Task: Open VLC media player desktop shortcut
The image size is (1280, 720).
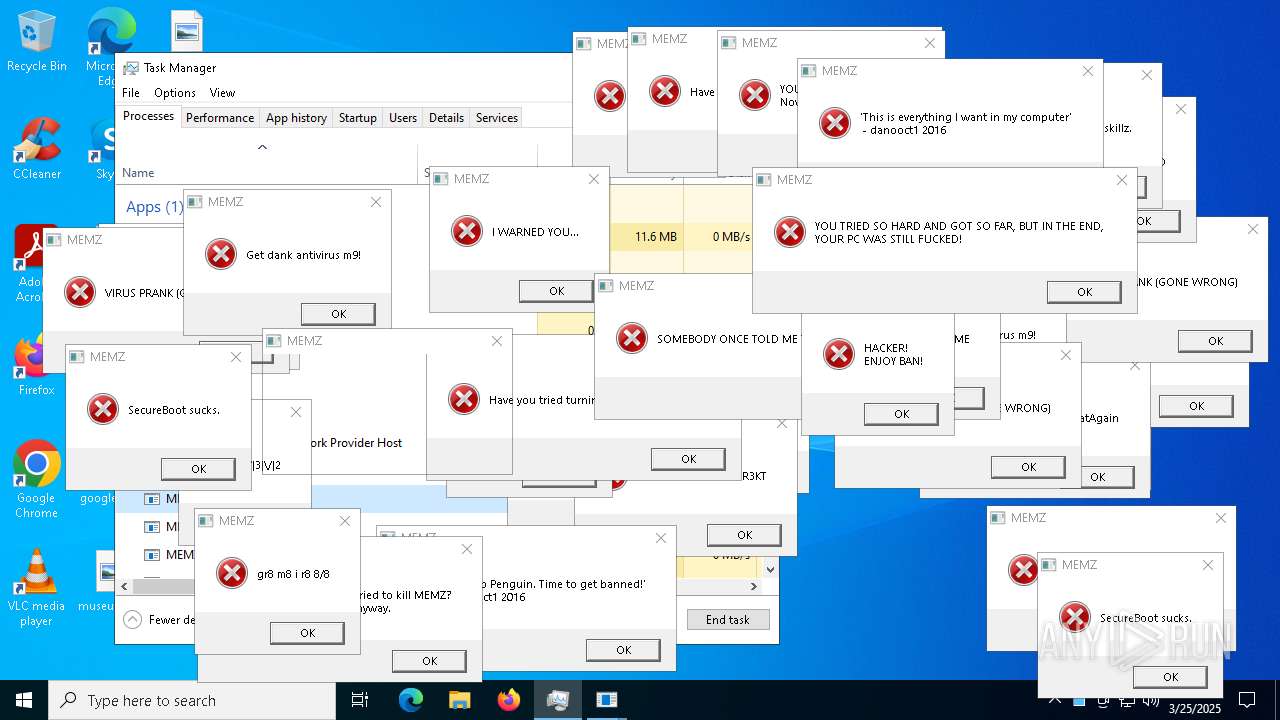Action: (x=36, y=588)
